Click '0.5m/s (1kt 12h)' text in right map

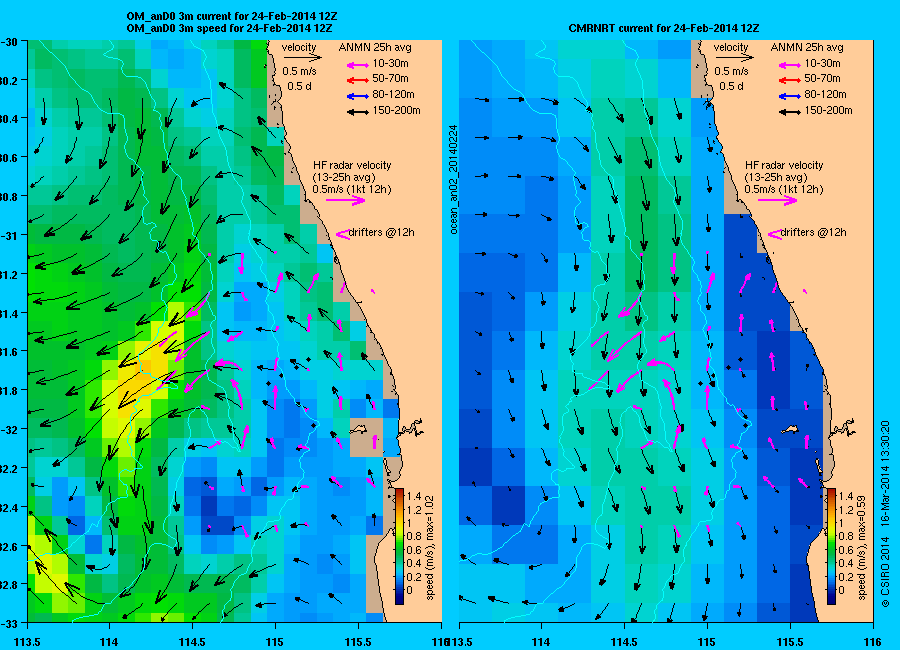tap(784, 189)
